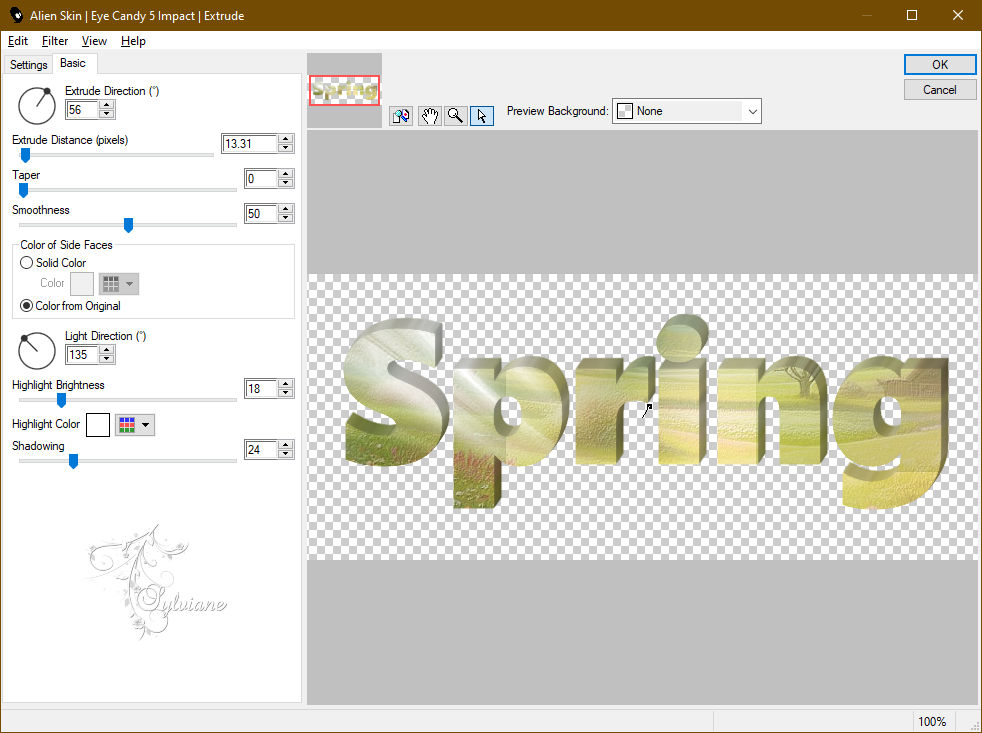Select the zoom magnifier tool
The image size is (982, 733).
(x=455, y=116)
